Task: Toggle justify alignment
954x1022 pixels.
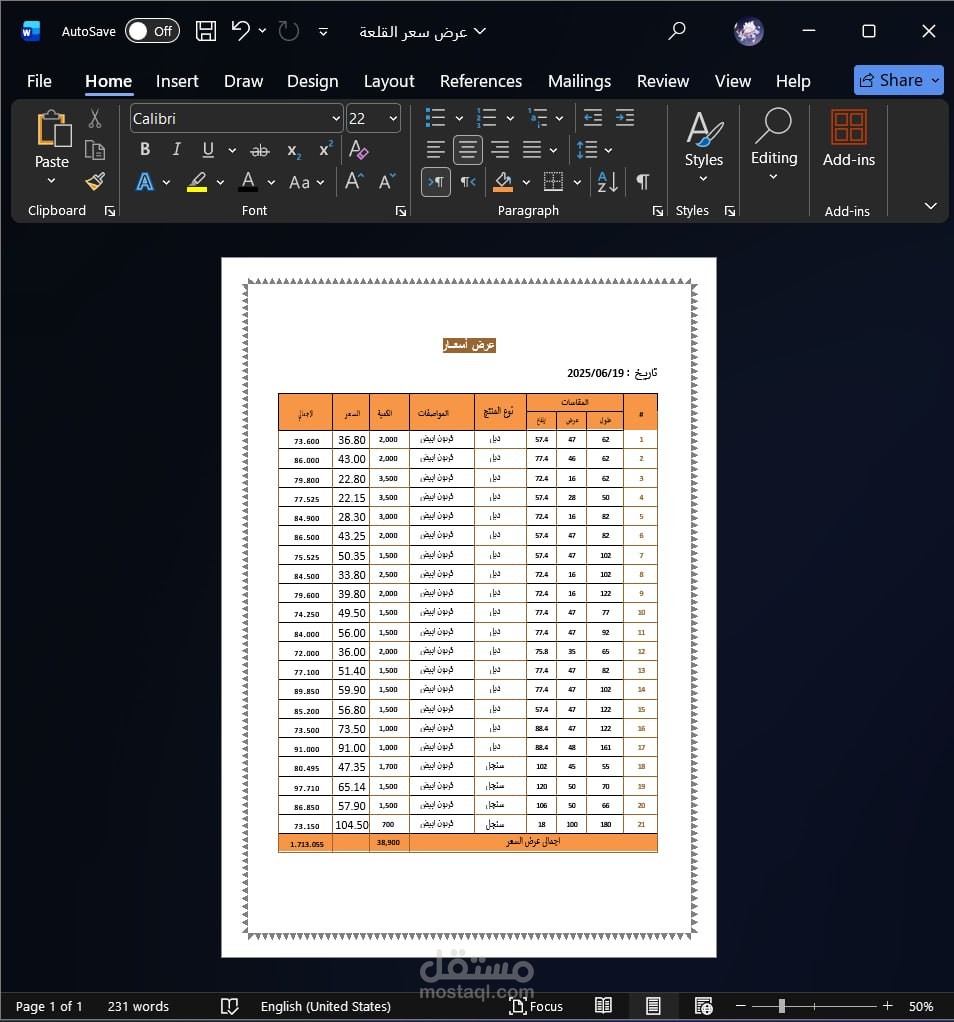Action: (532, 150)
